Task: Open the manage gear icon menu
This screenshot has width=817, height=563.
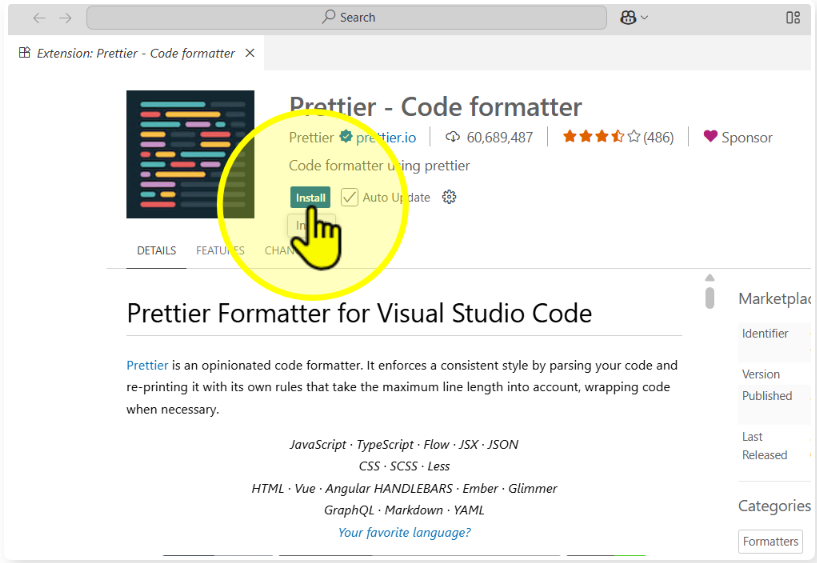Action: click(449, 197)
